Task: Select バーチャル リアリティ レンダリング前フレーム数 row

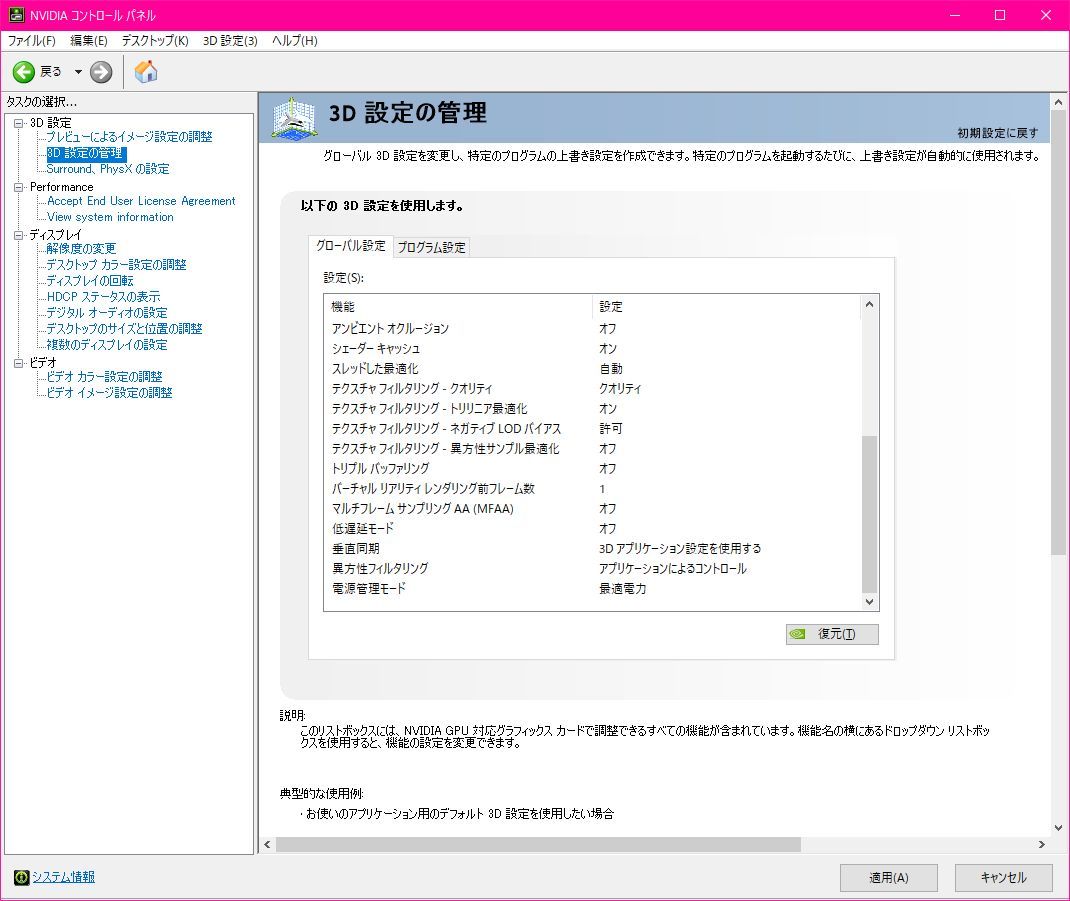Action: pyautogui.click(x=592, y=489)
